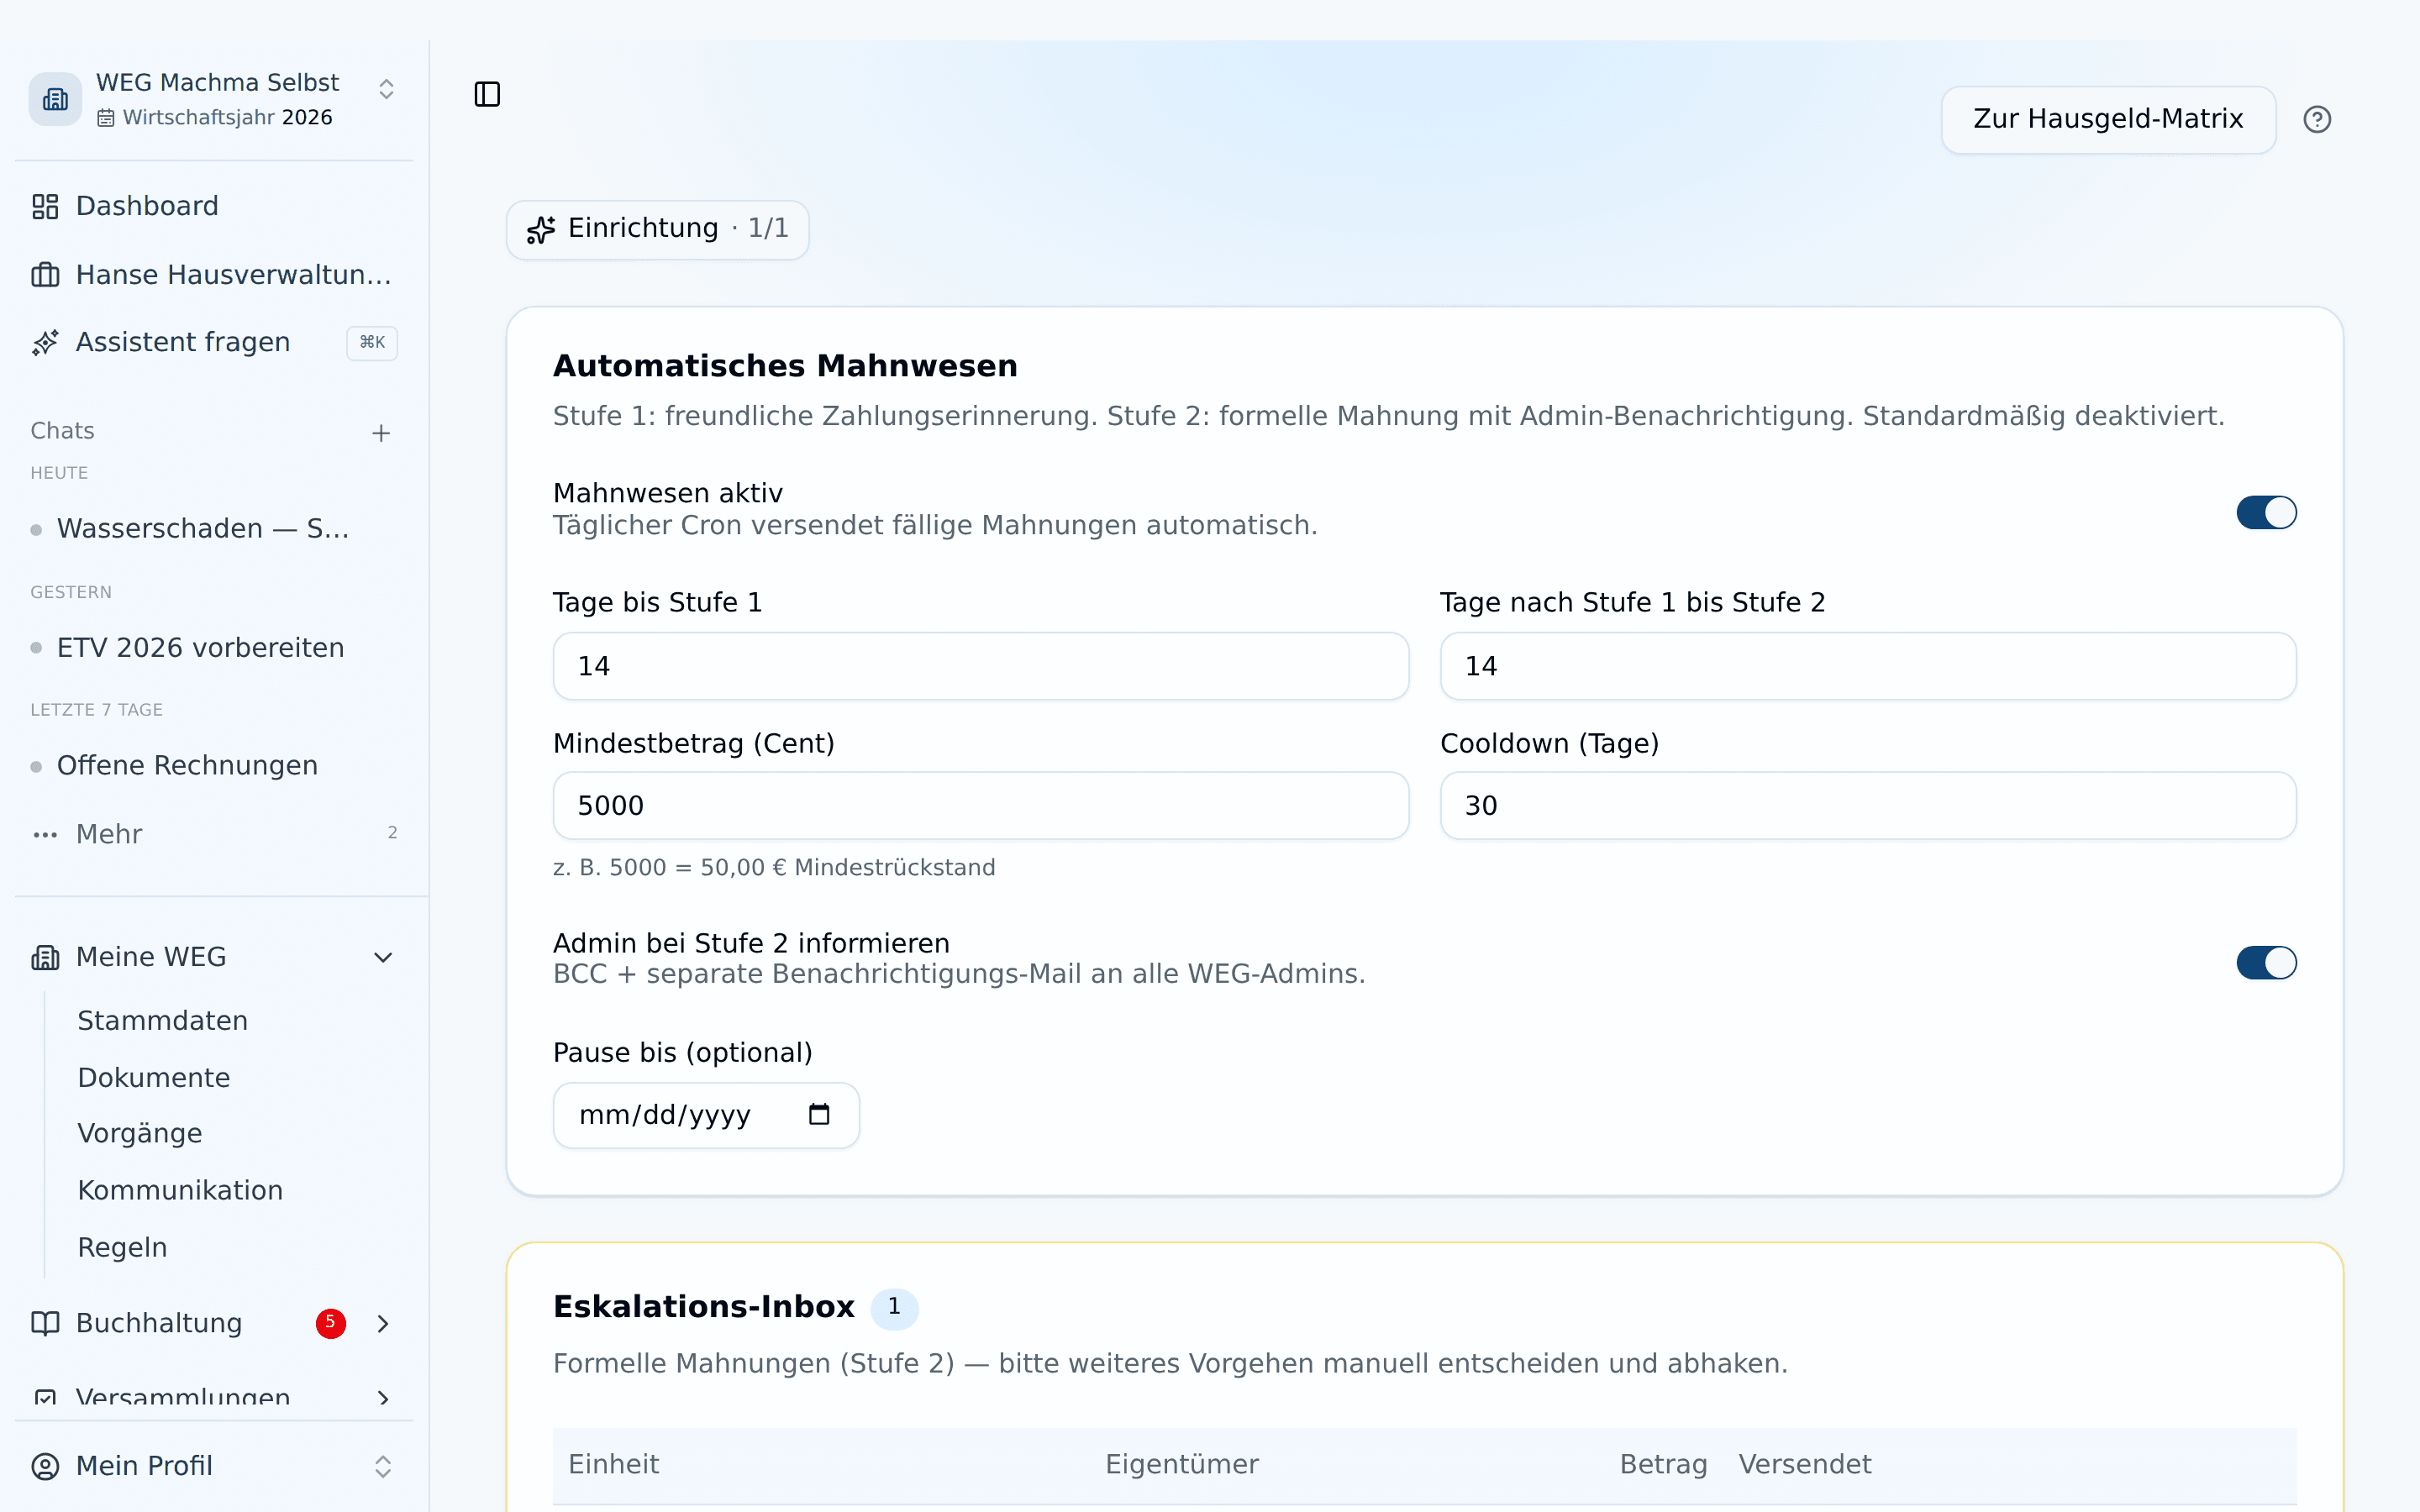Click the Einrichtung sparkle icon
2420x1512 pixels.
coord(541,229)
